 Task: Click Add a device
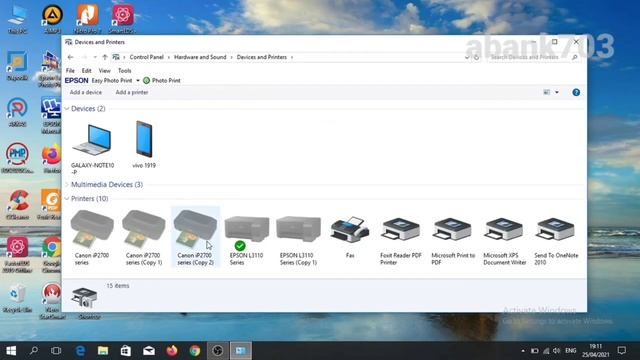pyautogui.click(x=86, y=92)
